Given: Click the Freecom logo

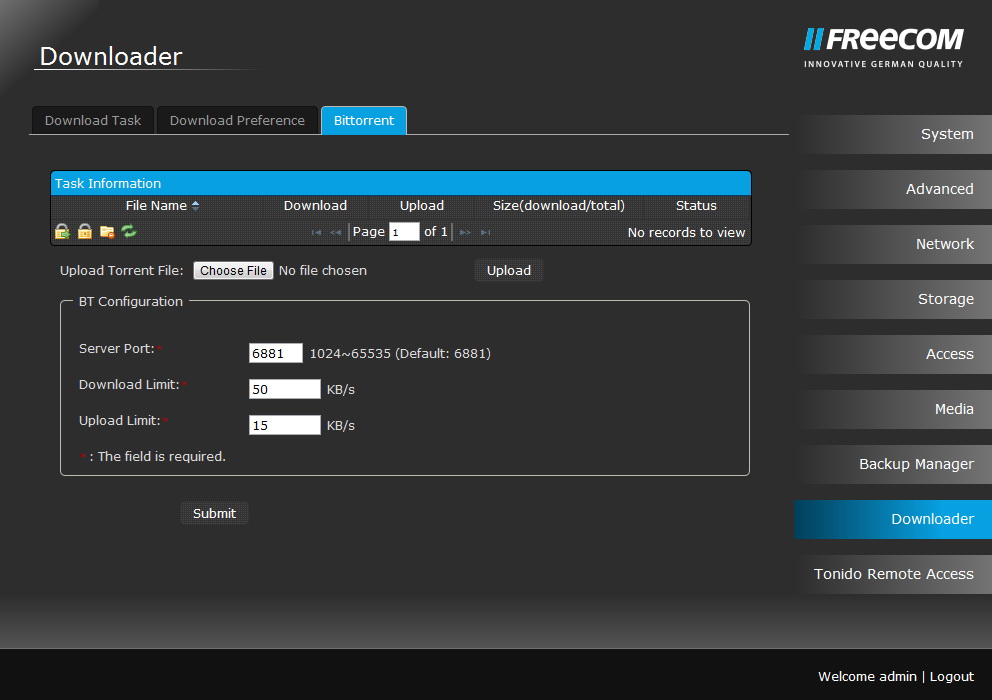Looking at the screenshot, I should tap(883, 47).
